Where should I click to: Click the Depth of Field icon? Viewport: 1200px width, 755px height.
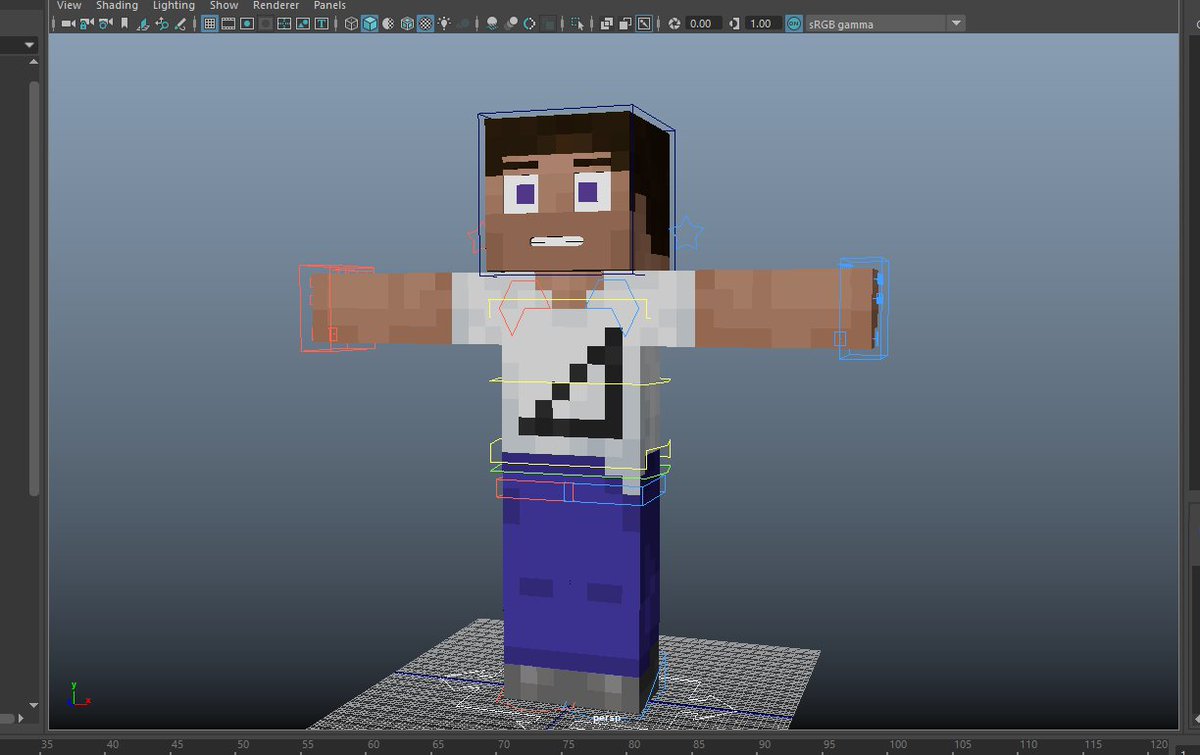(547, 23)
